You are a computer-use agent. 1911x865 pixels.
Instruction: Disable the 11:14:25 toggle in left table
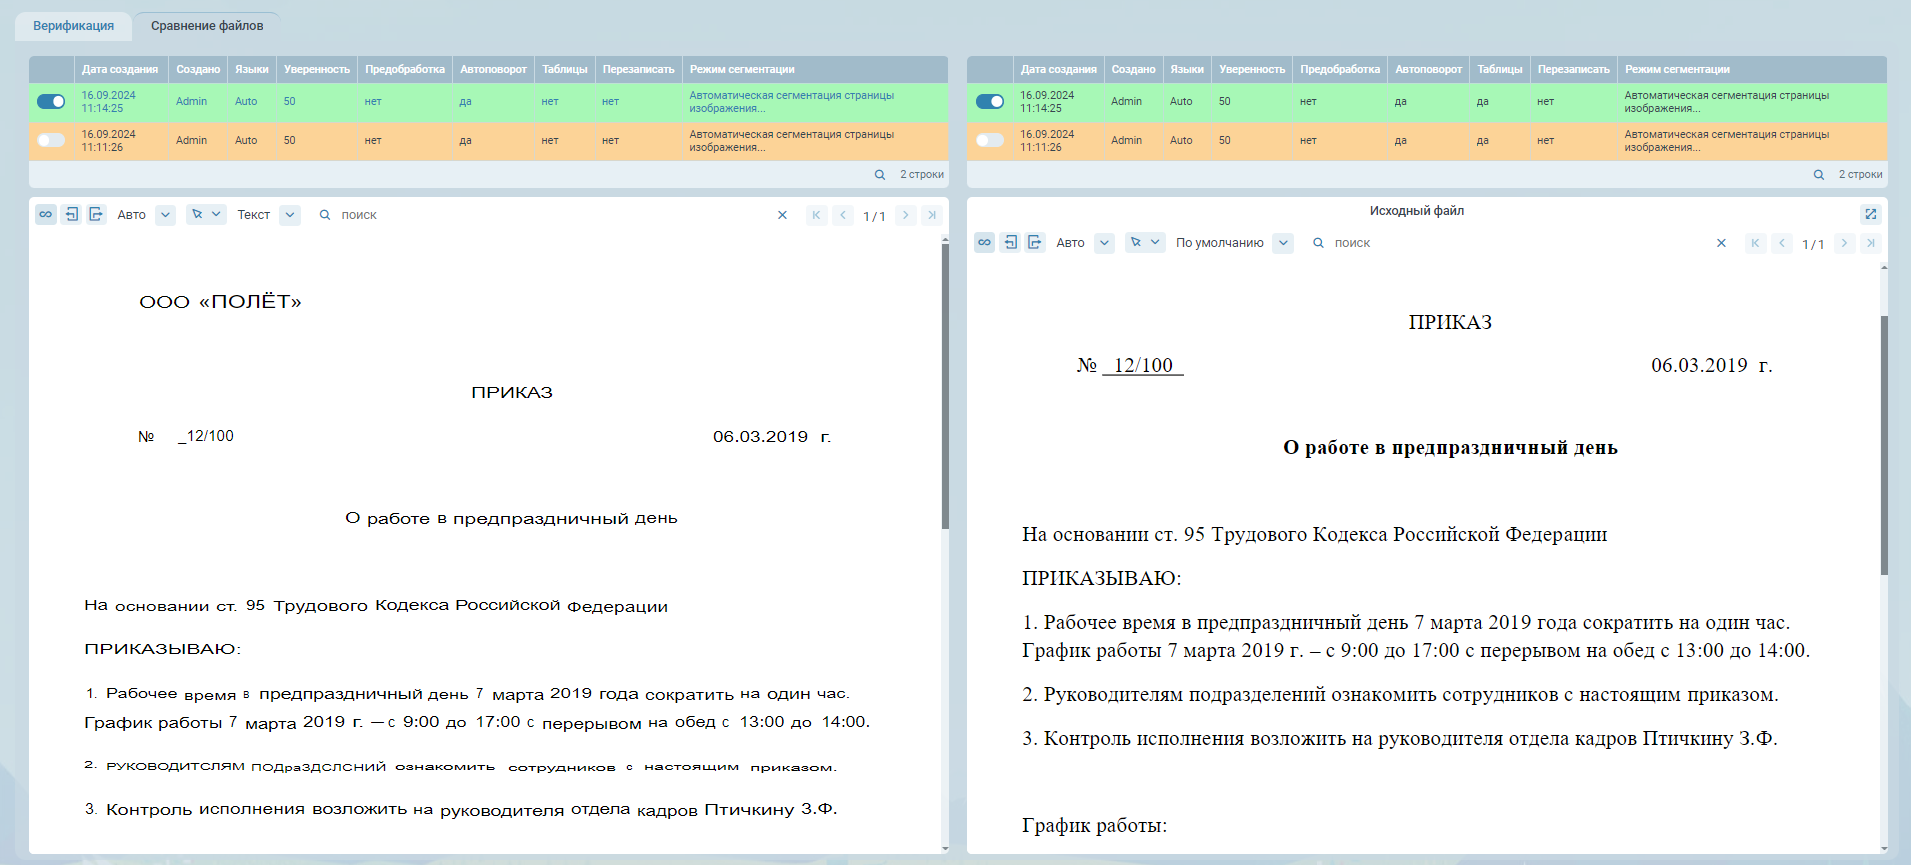[51, 102]
